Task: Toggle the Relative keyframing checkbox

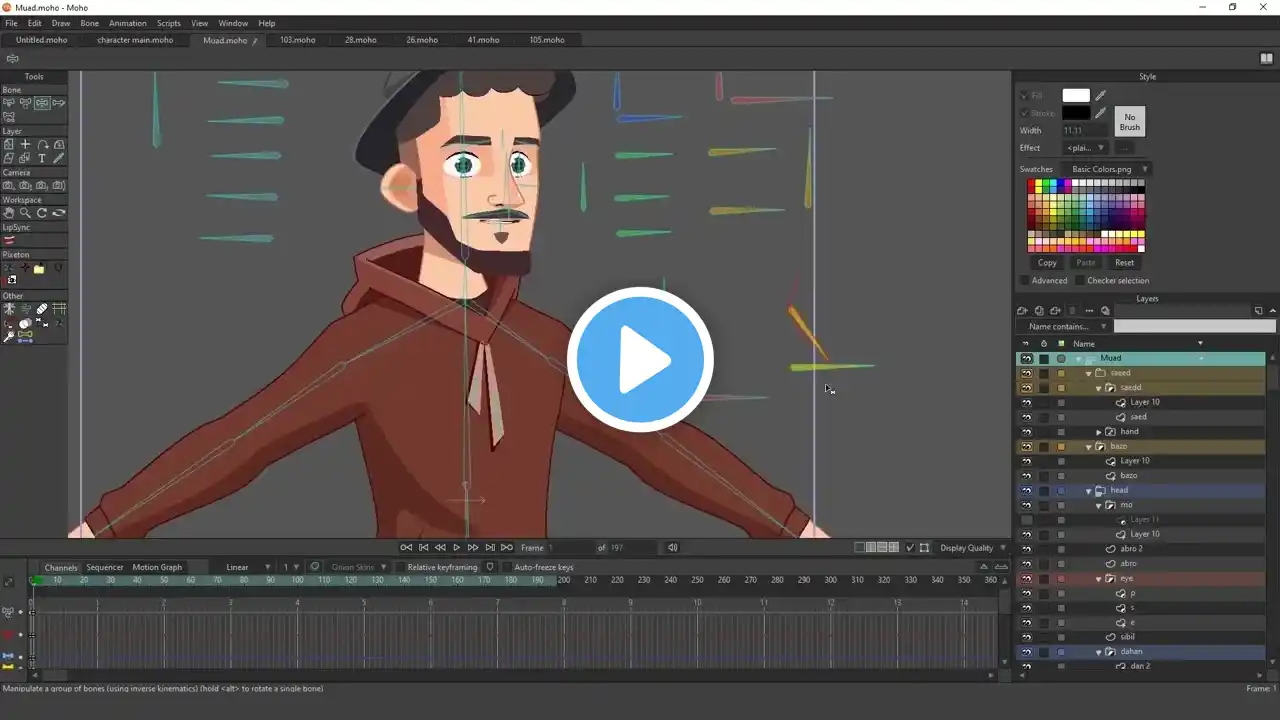Action: [x=400, y=568]
